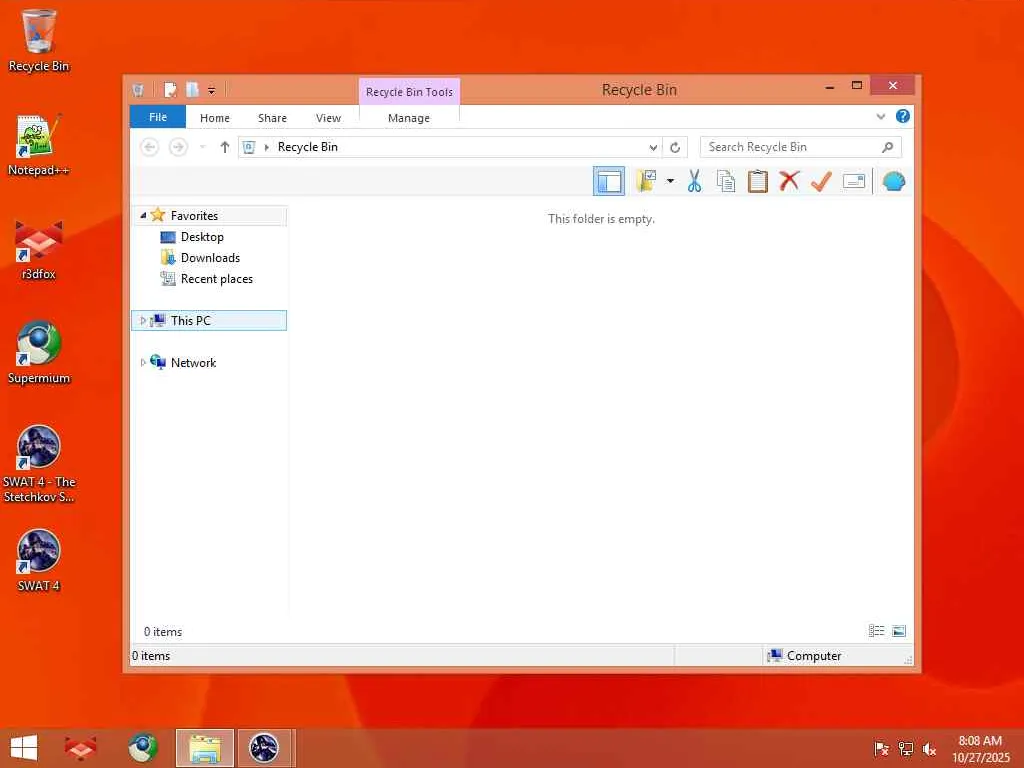Click the File Explorer taskbar button
1024x768 pixels.
point(204,748)
